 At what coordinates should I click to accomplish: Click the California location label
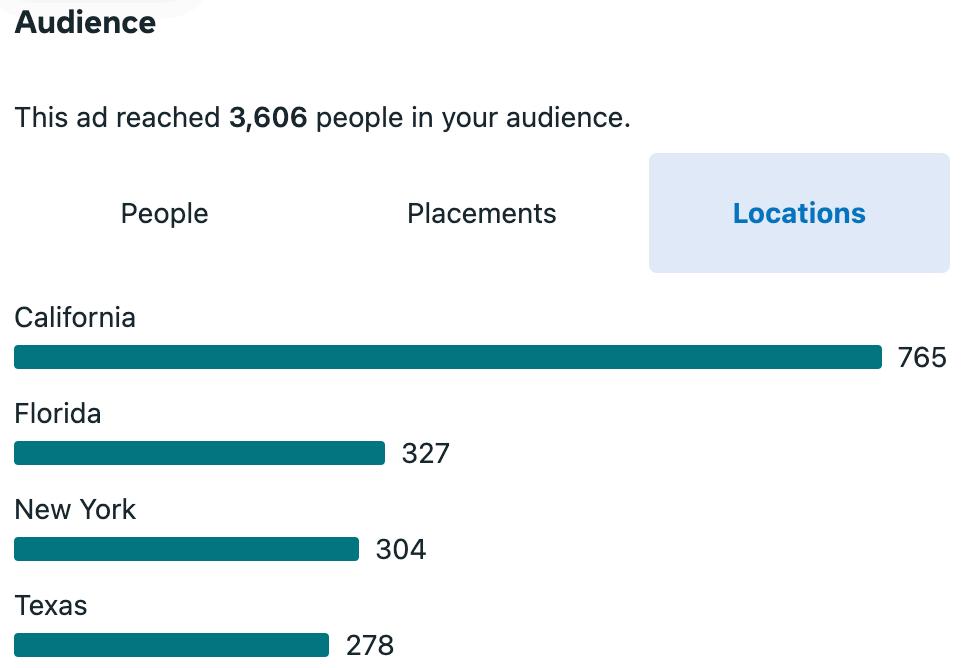[75, 318]
